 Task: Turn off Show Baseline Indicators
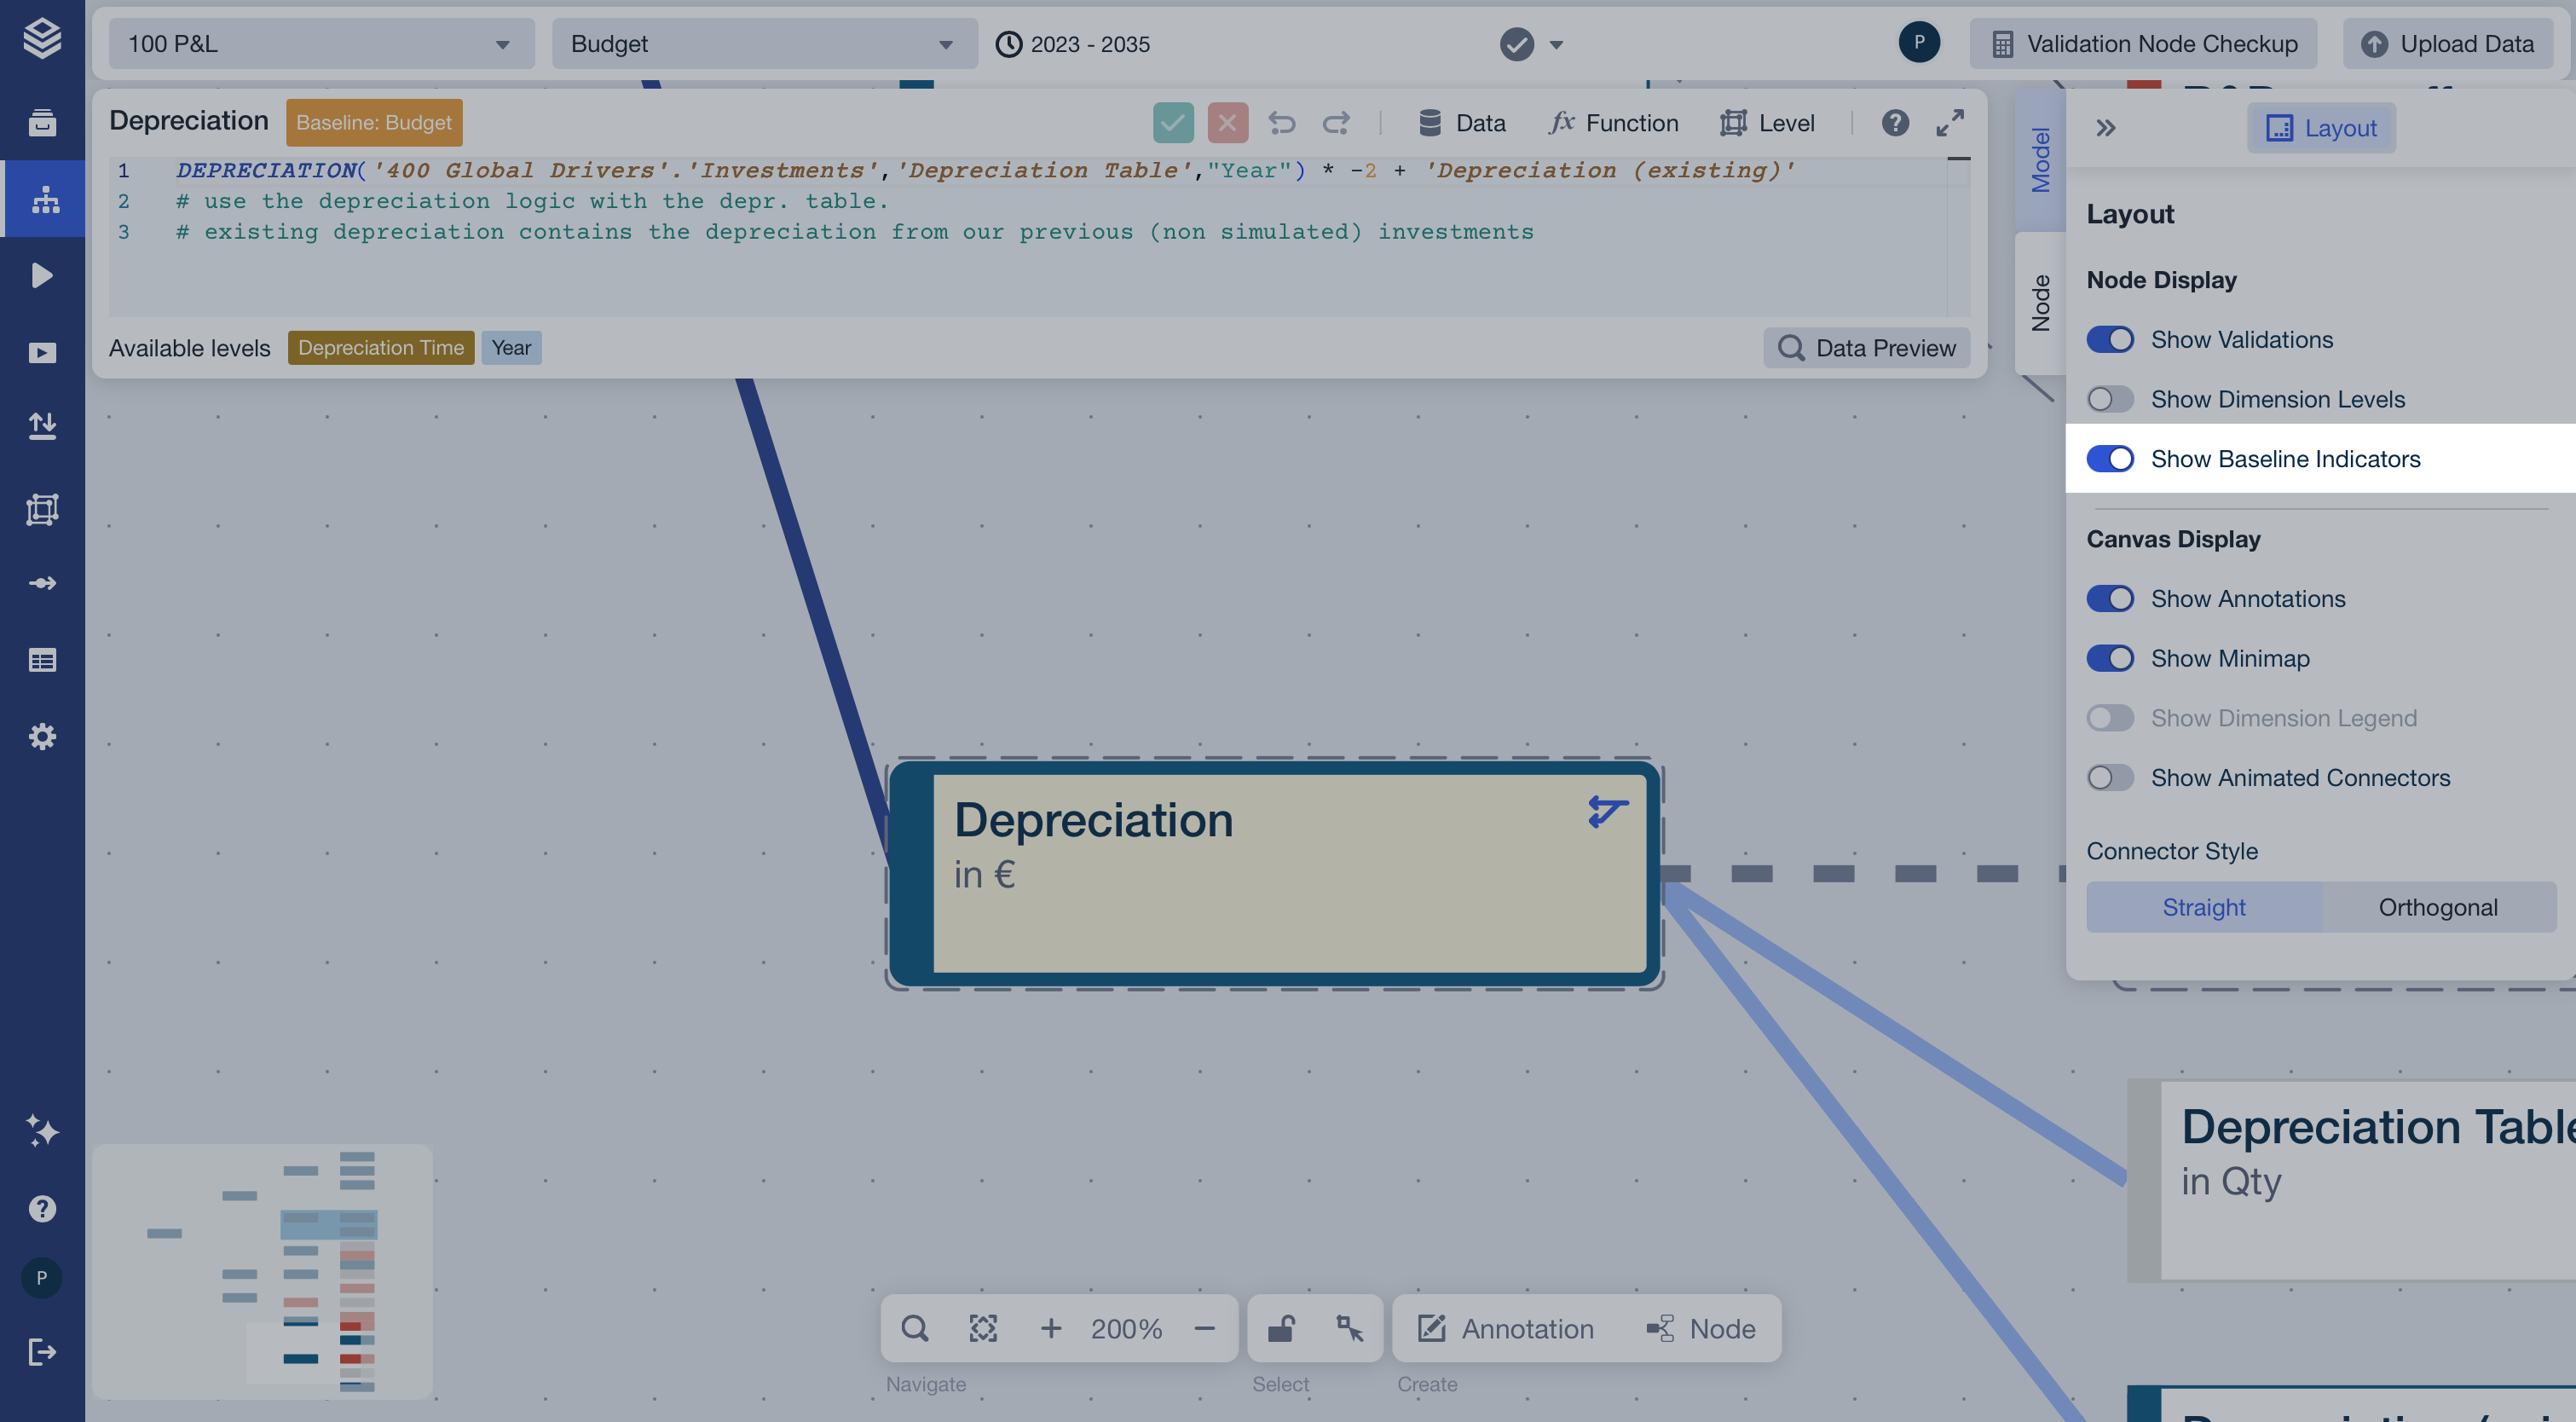click(2110, 459)
